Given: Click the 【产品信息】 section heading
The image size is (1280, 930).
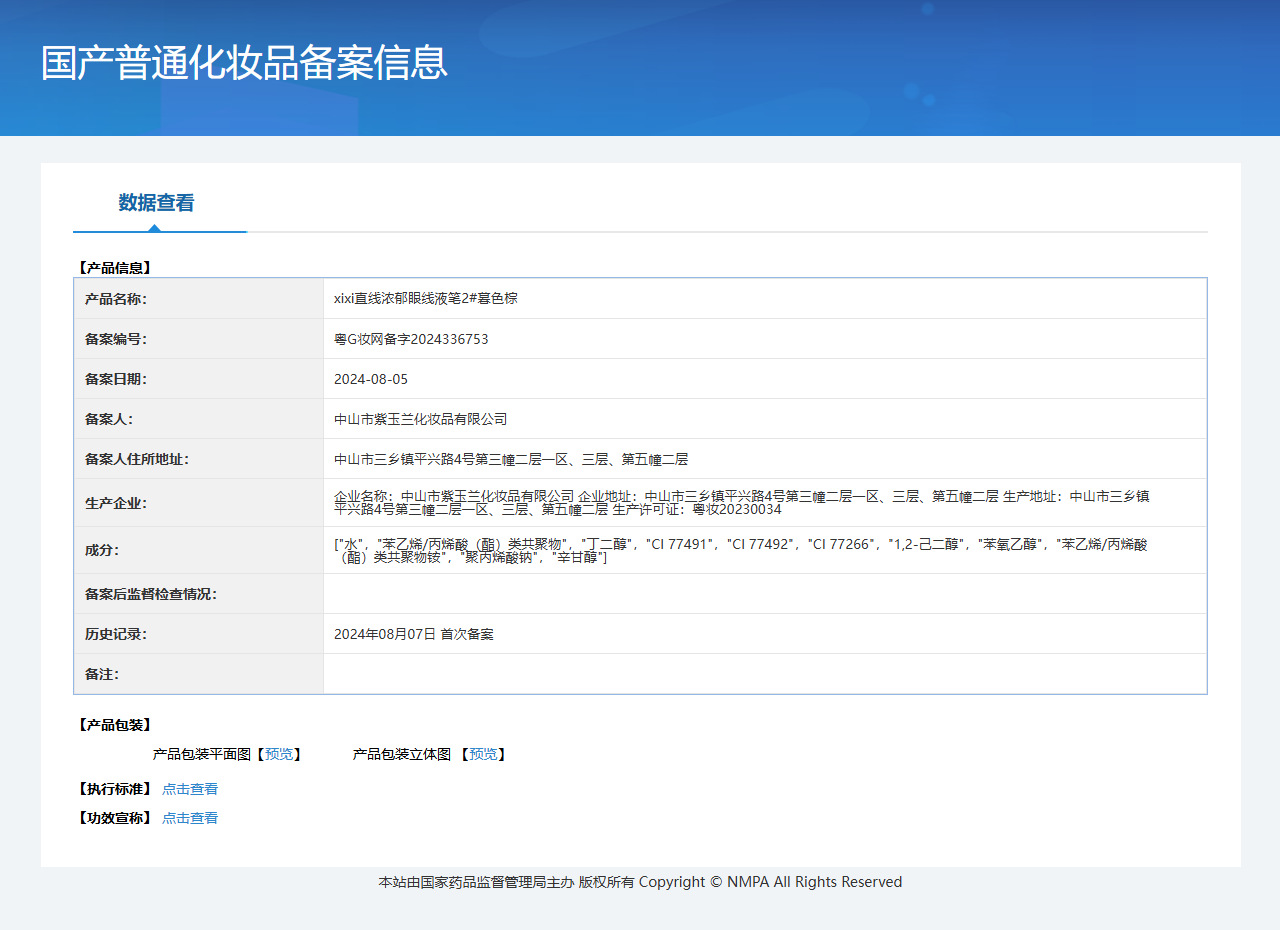Looking at the screenshot, I should (115, 268).
